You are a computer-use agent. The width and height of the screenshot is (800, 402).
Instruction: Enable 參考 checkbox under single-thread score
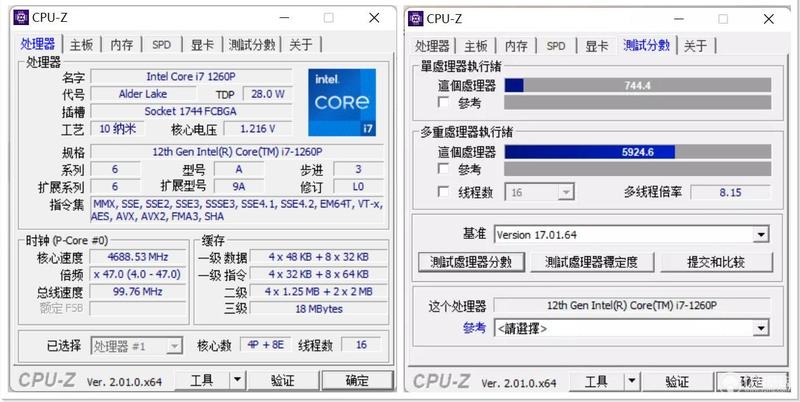point(443,103)
